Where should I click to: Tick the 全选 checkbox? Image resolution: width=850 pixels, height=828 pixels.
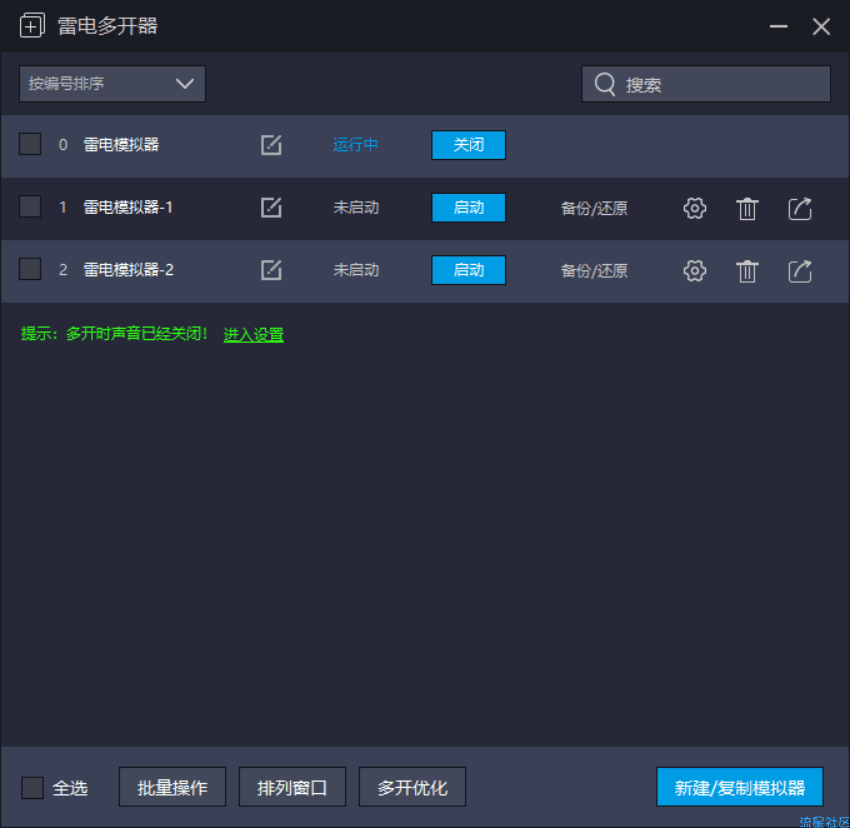33,787
